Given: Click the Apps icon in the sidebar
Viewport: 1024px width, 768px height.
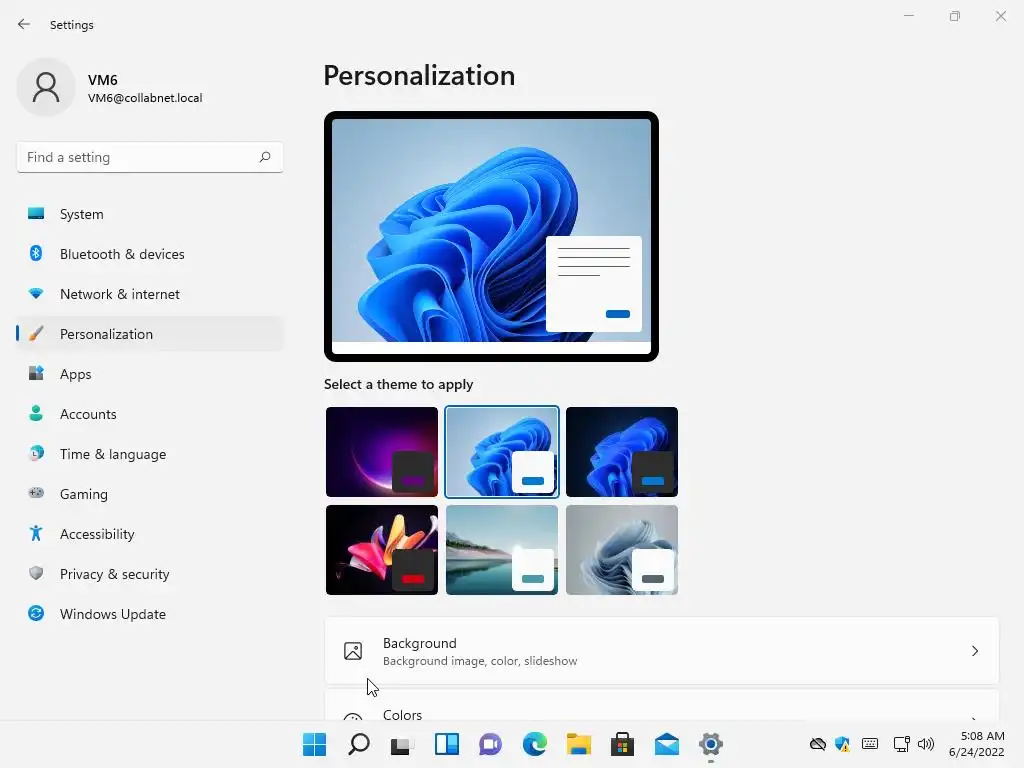Looking at the screenshot, I should tap(36, 374).
